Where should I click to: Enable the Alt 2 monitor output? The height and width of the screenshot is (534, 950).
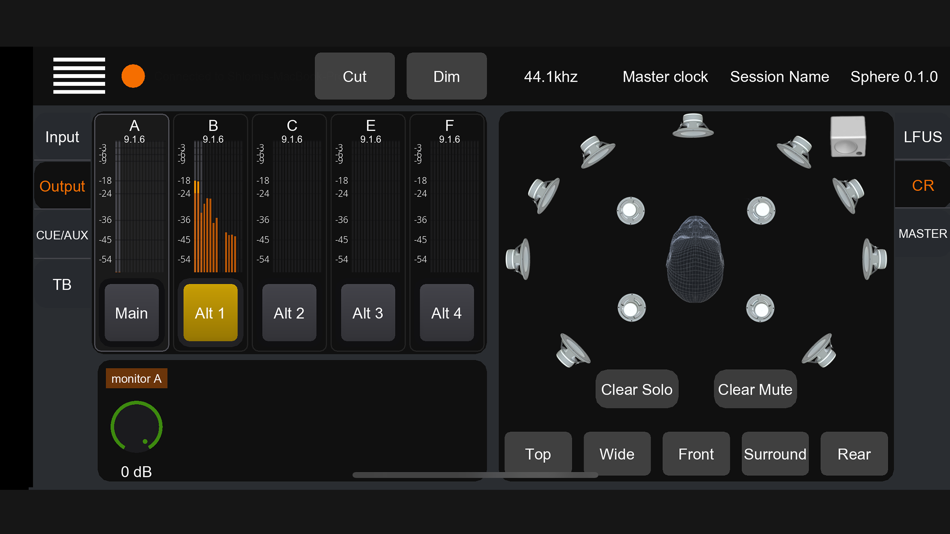point(289,313)
